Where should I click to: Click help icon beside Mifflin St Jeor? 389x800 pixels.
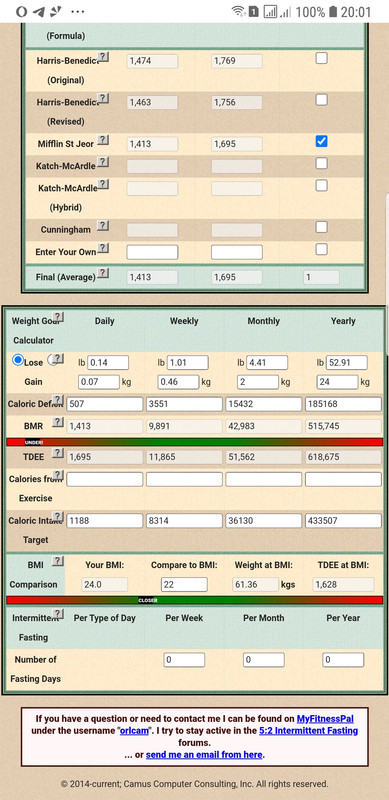tap(103, 140)
